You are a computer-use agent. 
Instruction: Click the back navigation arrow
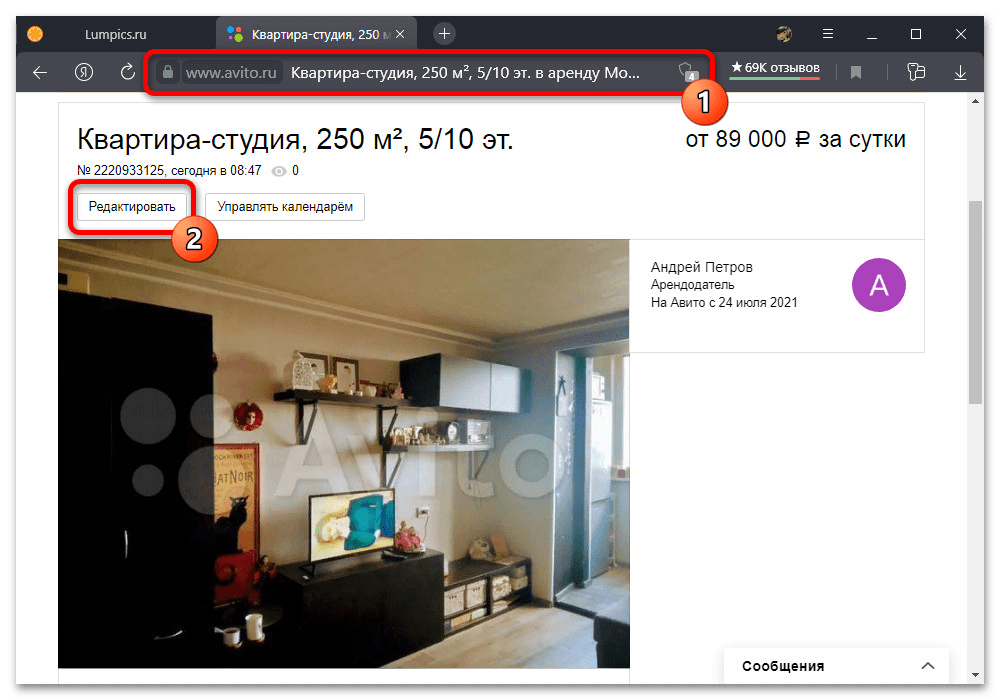(x=40, y=72)
